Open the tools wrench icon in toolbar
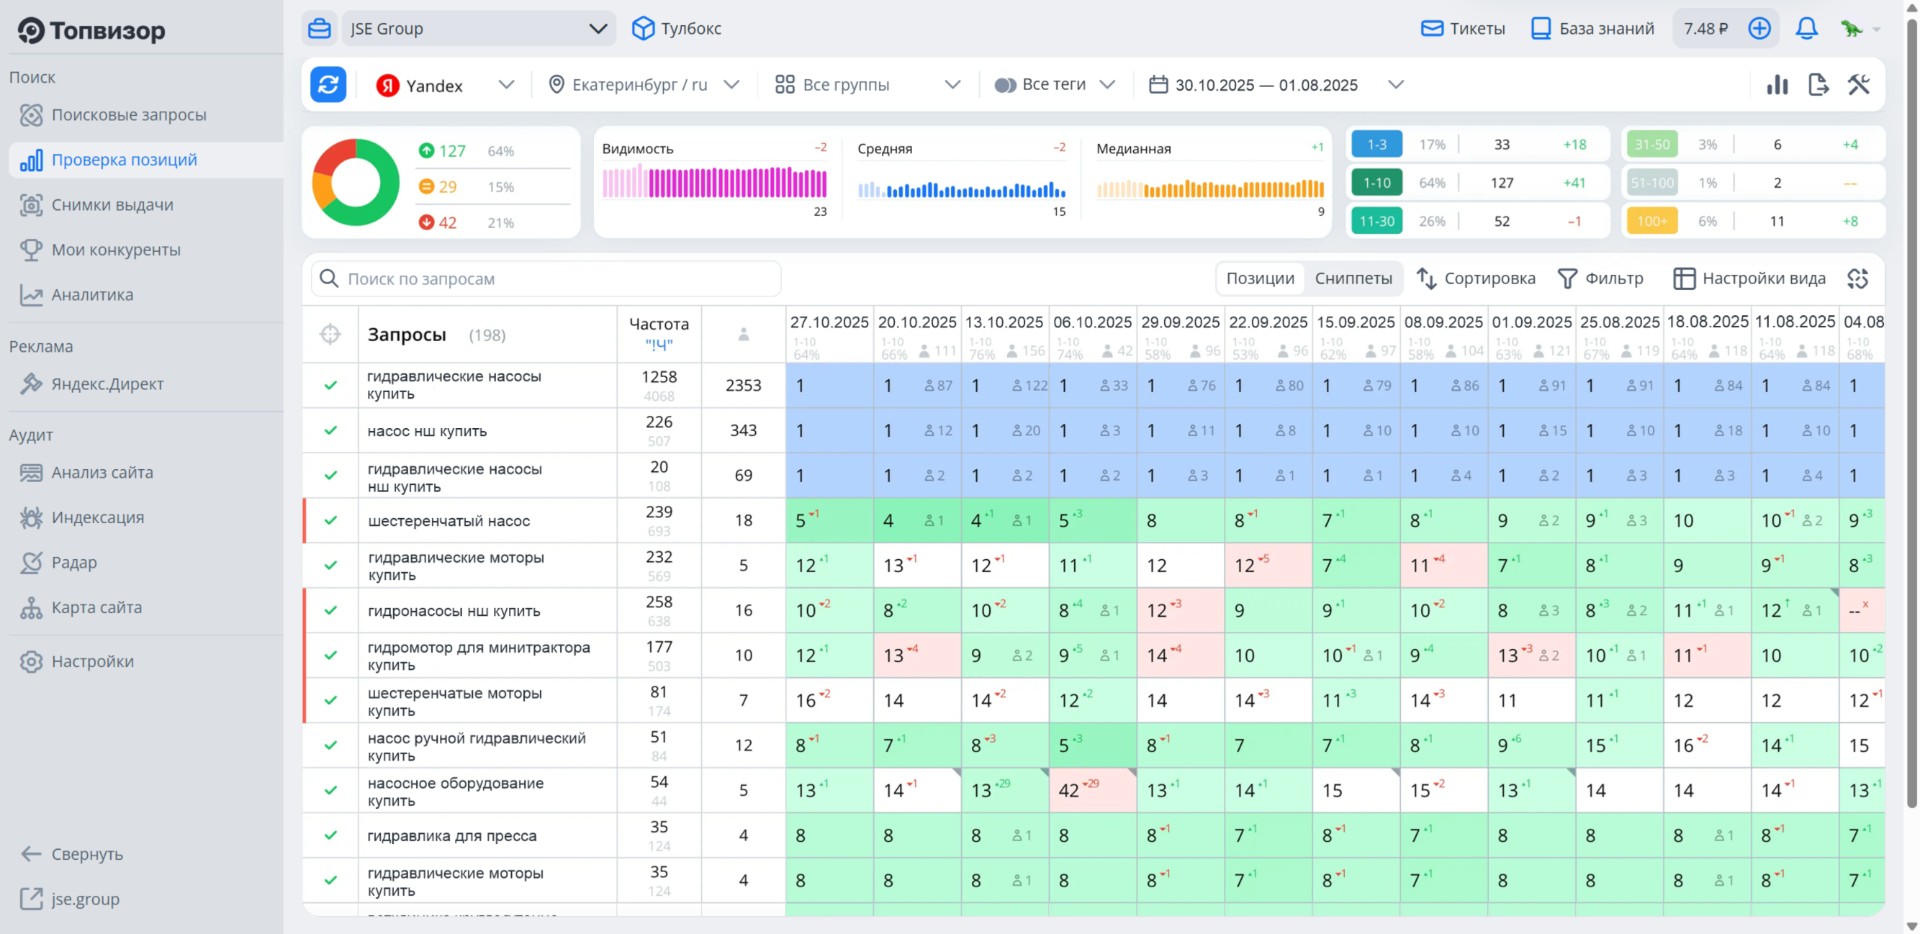 click(x=1859, y=85)
